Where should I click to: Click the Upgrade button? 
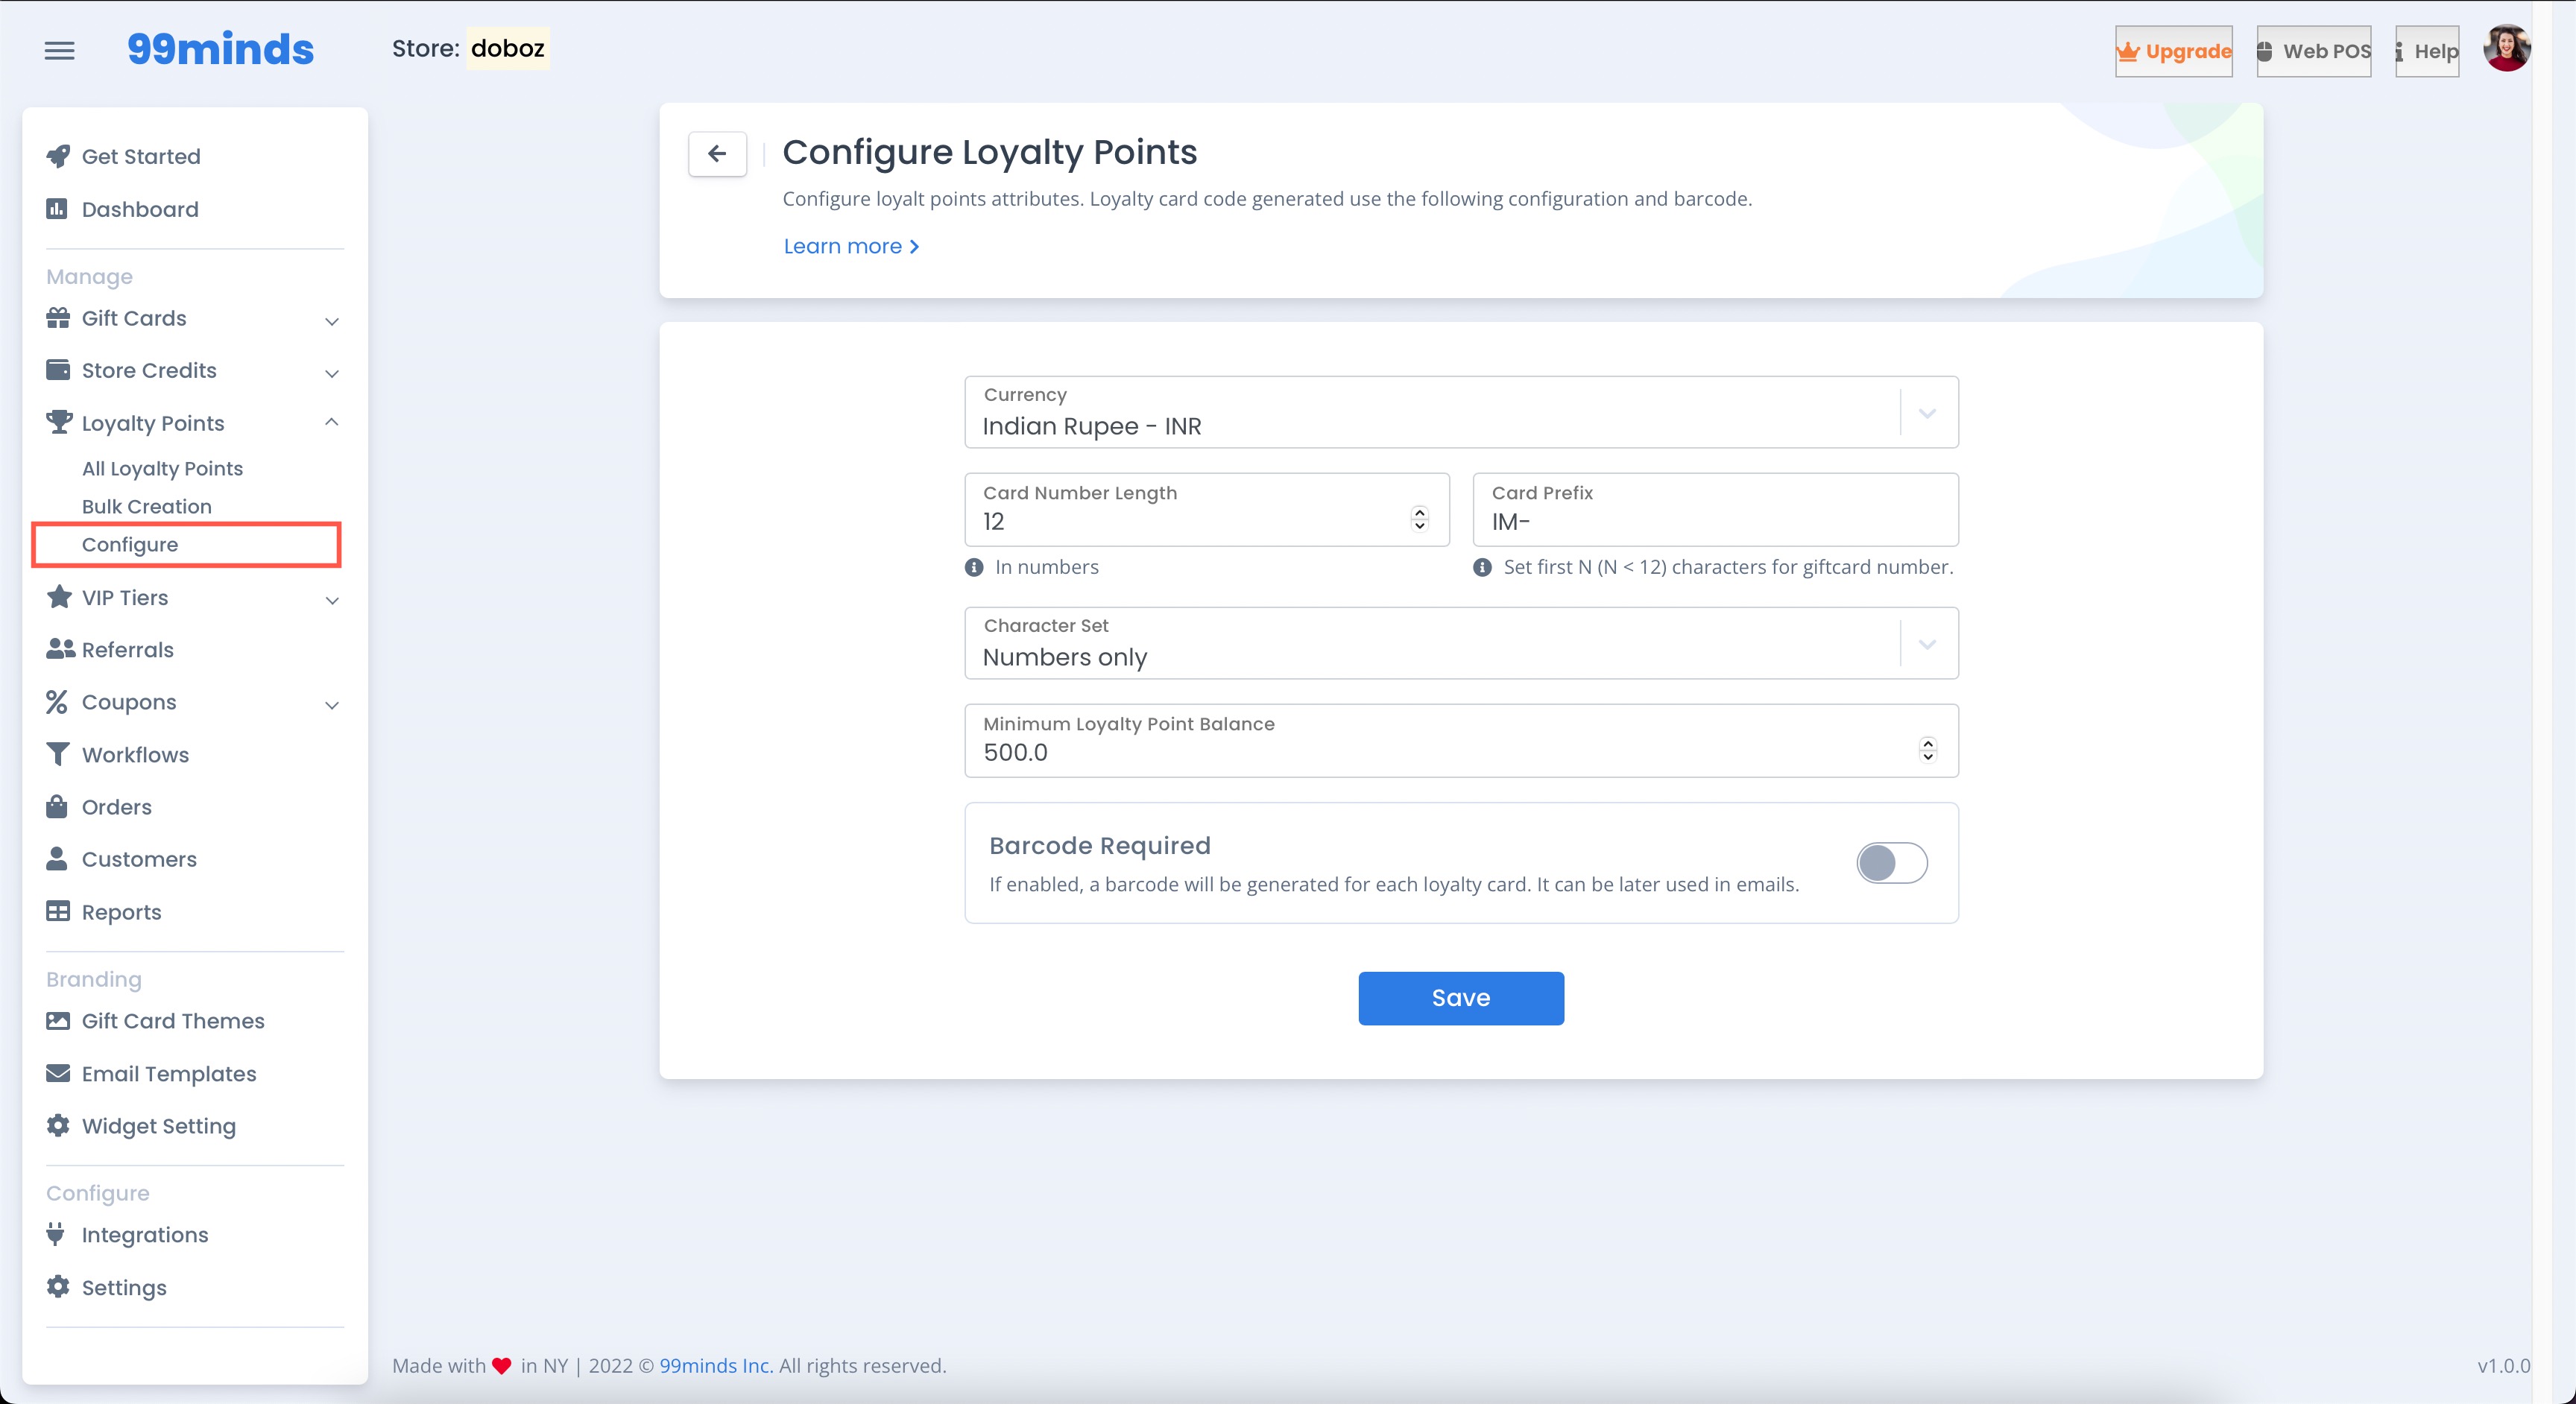pyautogui.click(x=2174, y=51)
